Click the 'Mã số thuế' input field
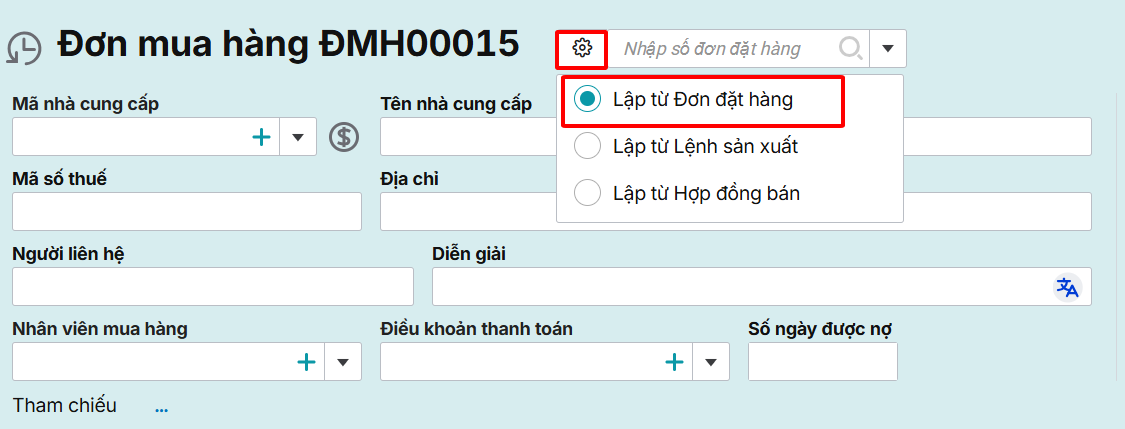1125x429 pixels. tap(187, 212)
